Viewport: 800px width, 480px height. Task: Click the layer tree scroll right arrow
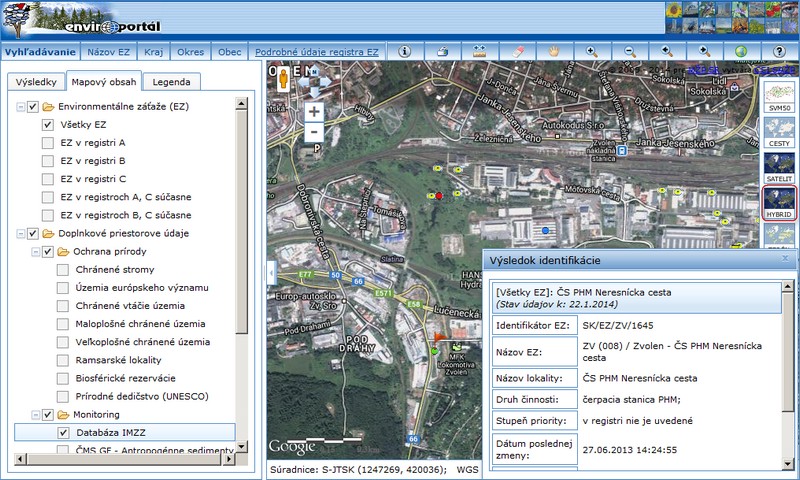click(229, 459)
